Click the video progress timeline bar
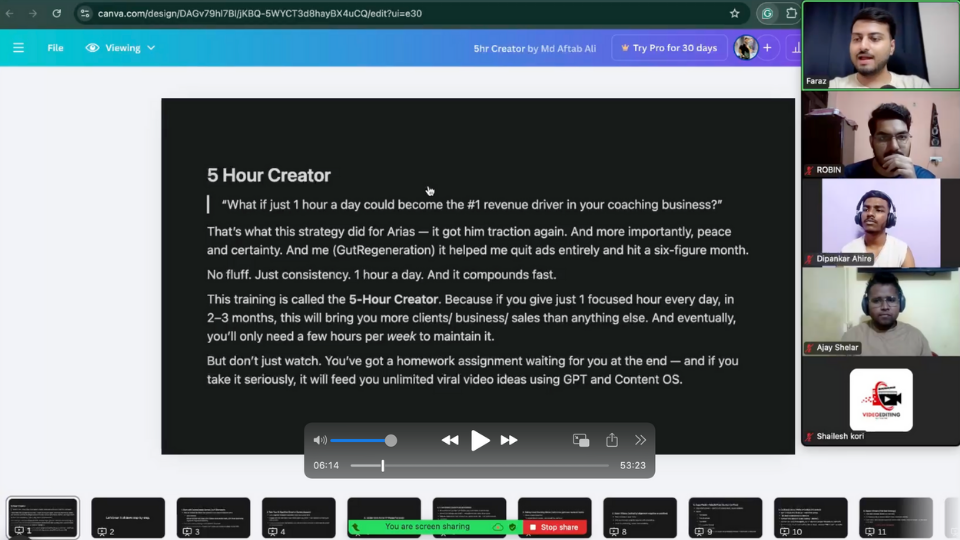Image resolution: width=960 pixels, height=540 pixels. [480, 465]
